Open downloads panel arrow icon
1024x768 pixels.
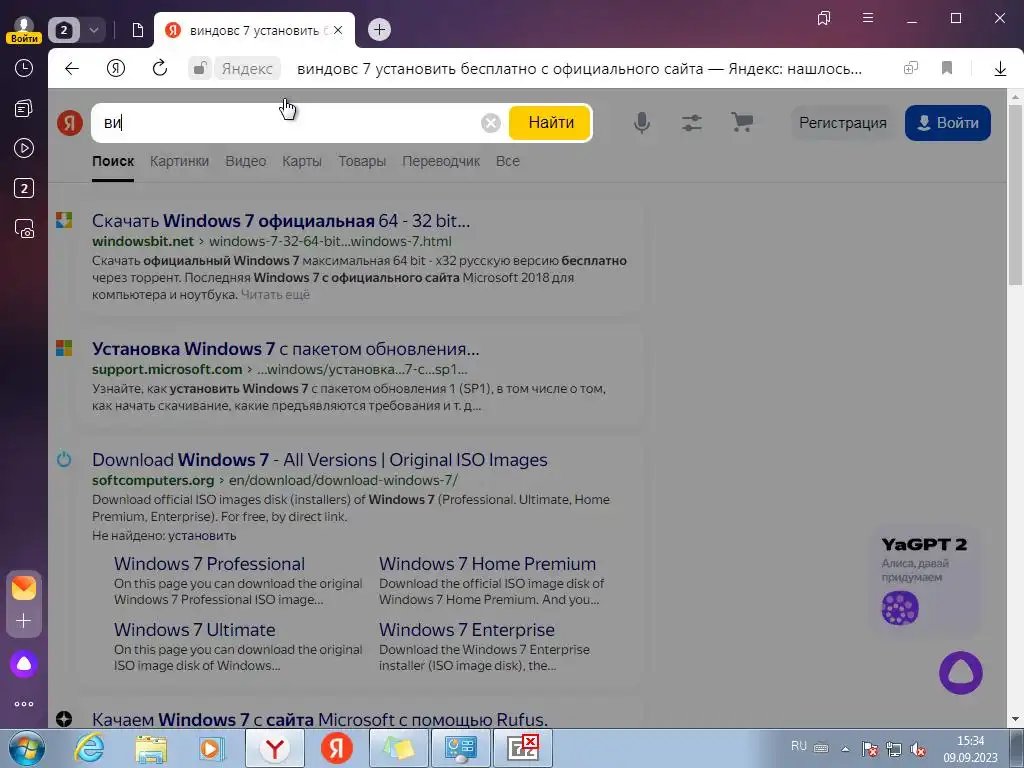[1000, 68]
